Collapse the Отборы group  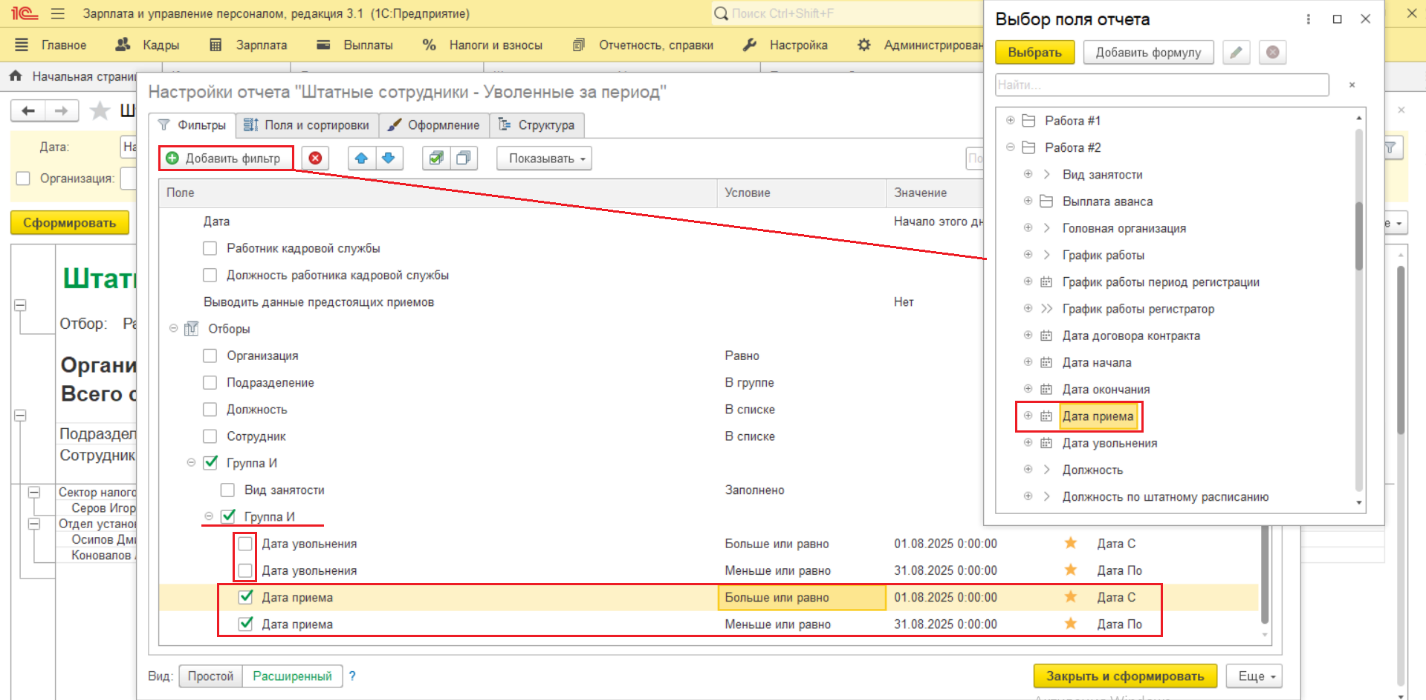[x=174, y=328]
